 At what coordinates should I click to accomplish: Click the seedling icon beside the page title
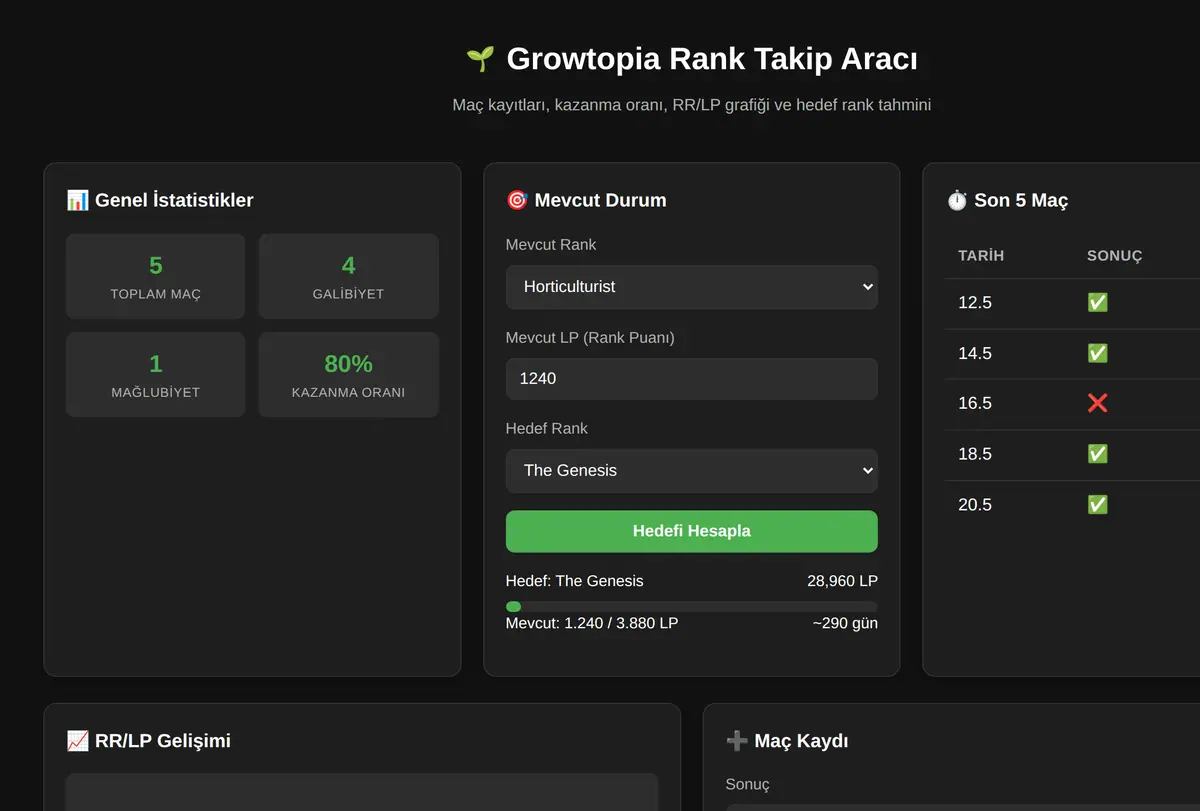tap(480, 59)
